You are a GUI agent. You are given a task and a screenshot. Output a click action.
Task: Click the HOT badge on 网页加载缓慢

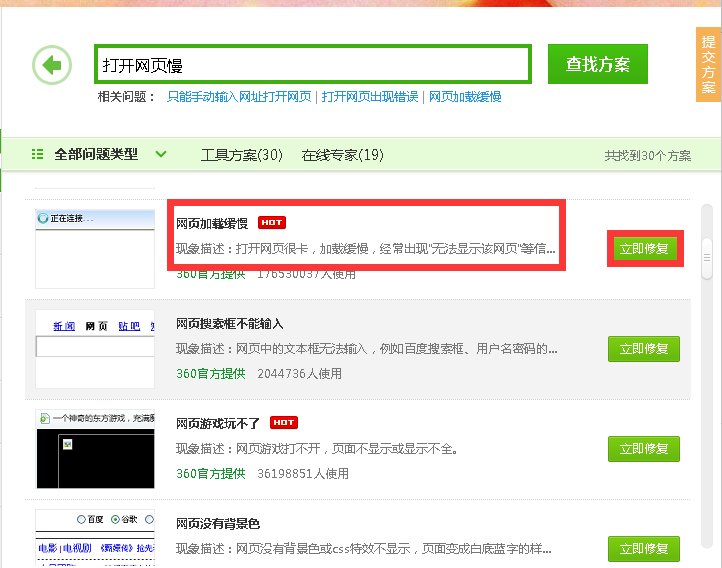coord(272,223)
